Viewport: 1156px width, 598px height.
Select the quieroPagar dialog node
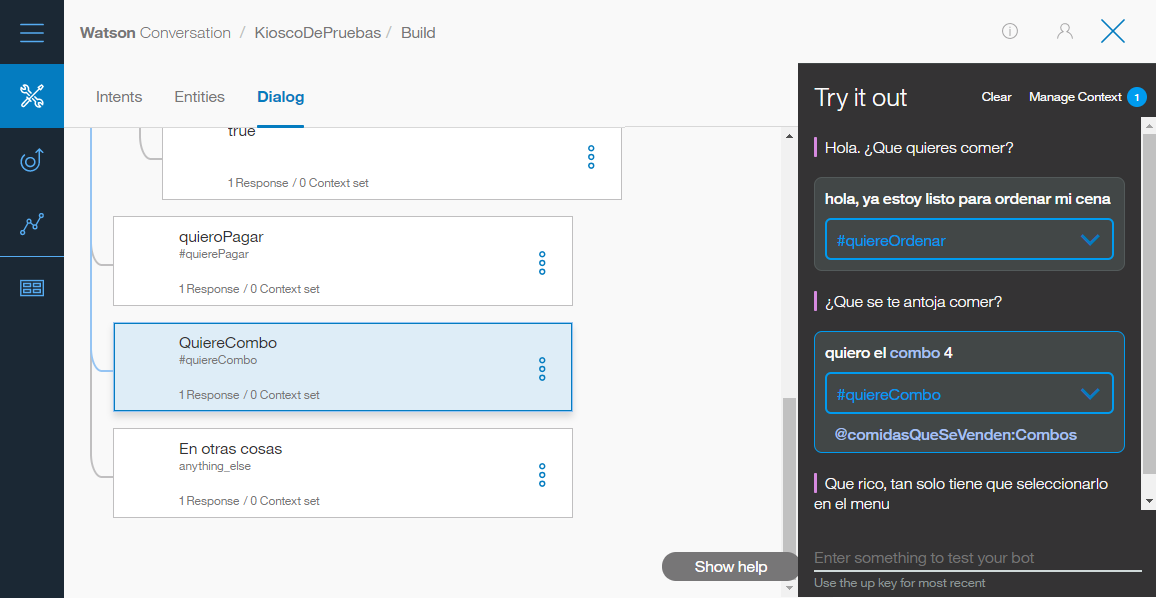pos(343,260)
